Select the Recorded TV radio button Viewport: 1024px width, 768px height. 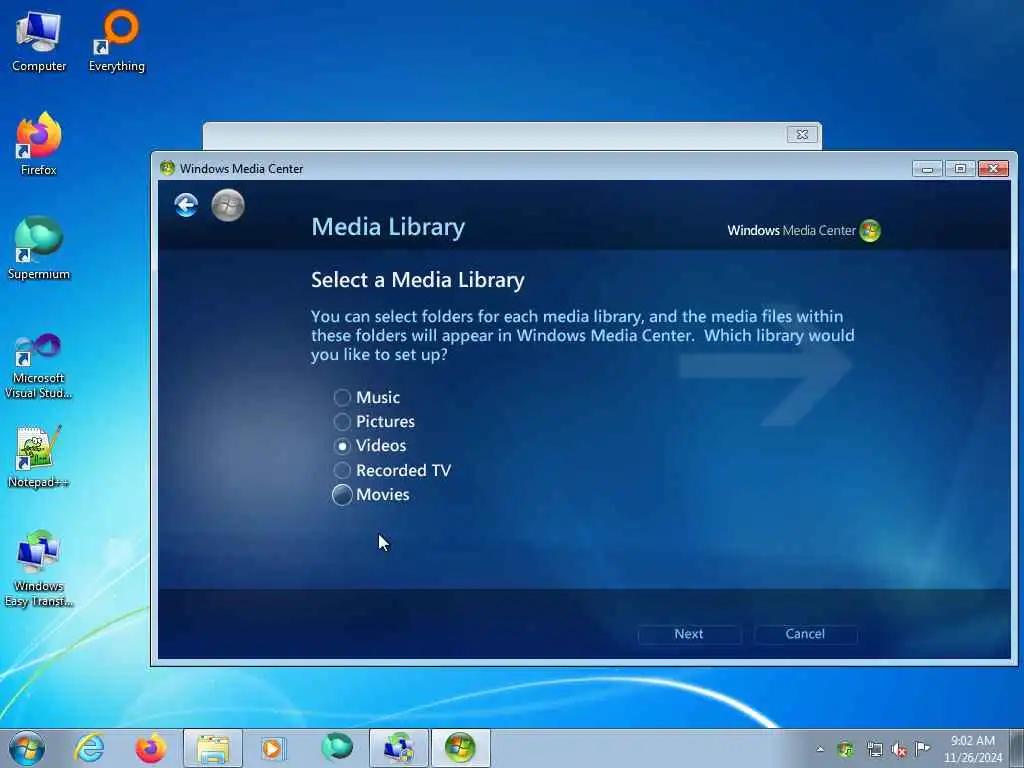(342, 470)
